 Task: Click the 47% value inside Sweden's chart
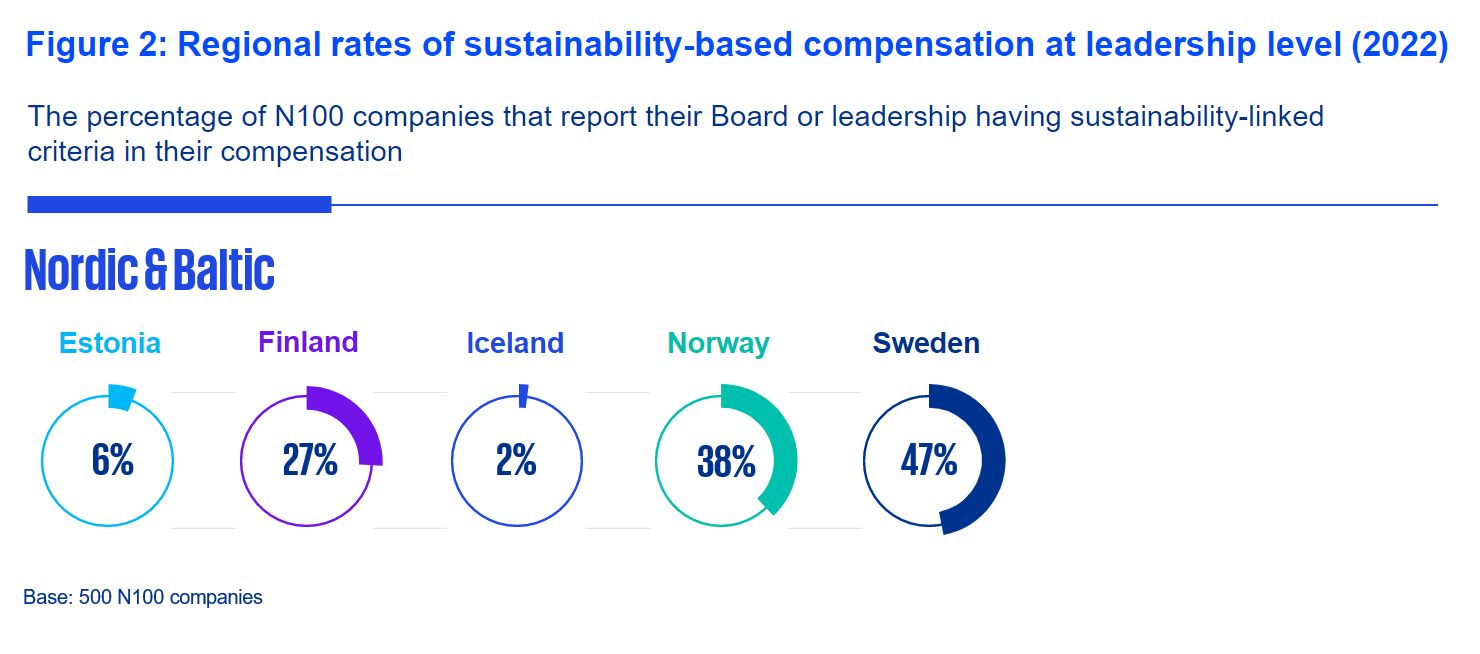(928, 461)
